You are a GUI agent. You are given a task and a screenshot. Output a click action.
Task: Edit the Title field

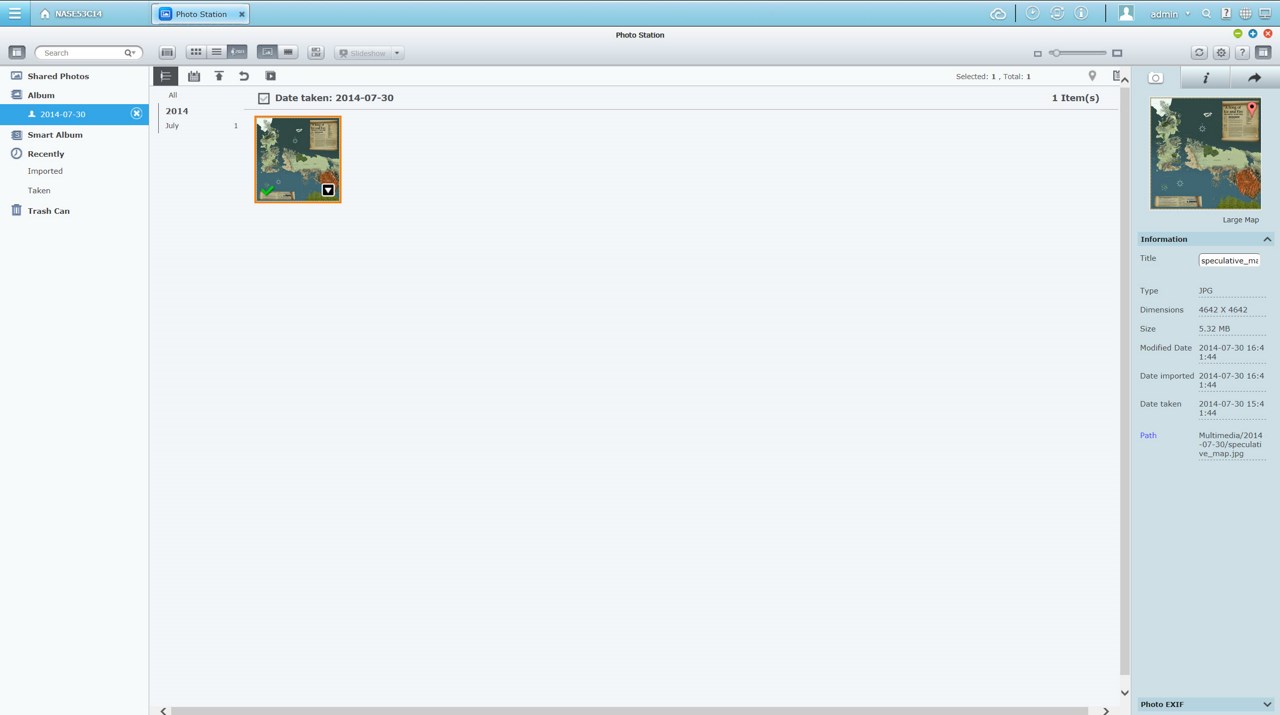1229,260
